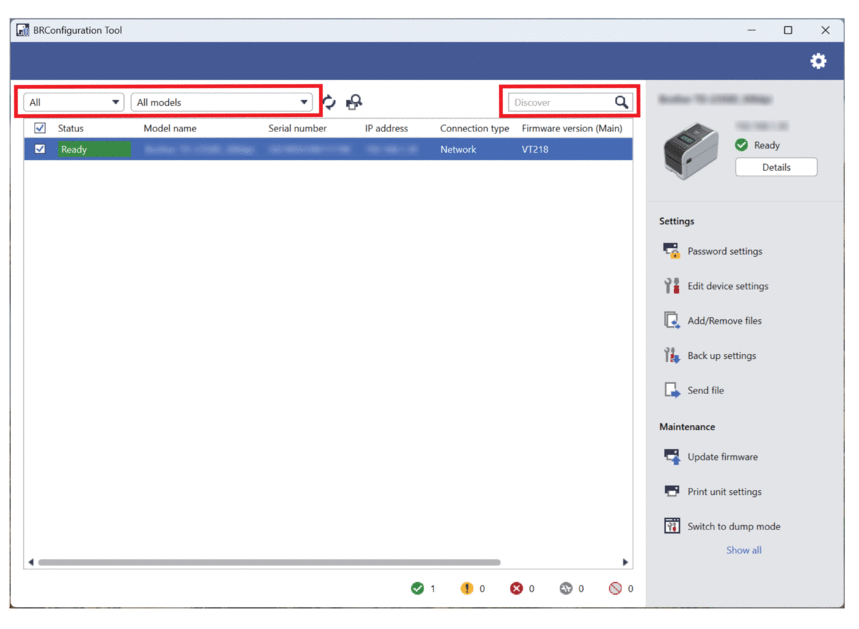Click the refresh device list icon
Viewport: 859px width, 629px height.
coord(328,102)
